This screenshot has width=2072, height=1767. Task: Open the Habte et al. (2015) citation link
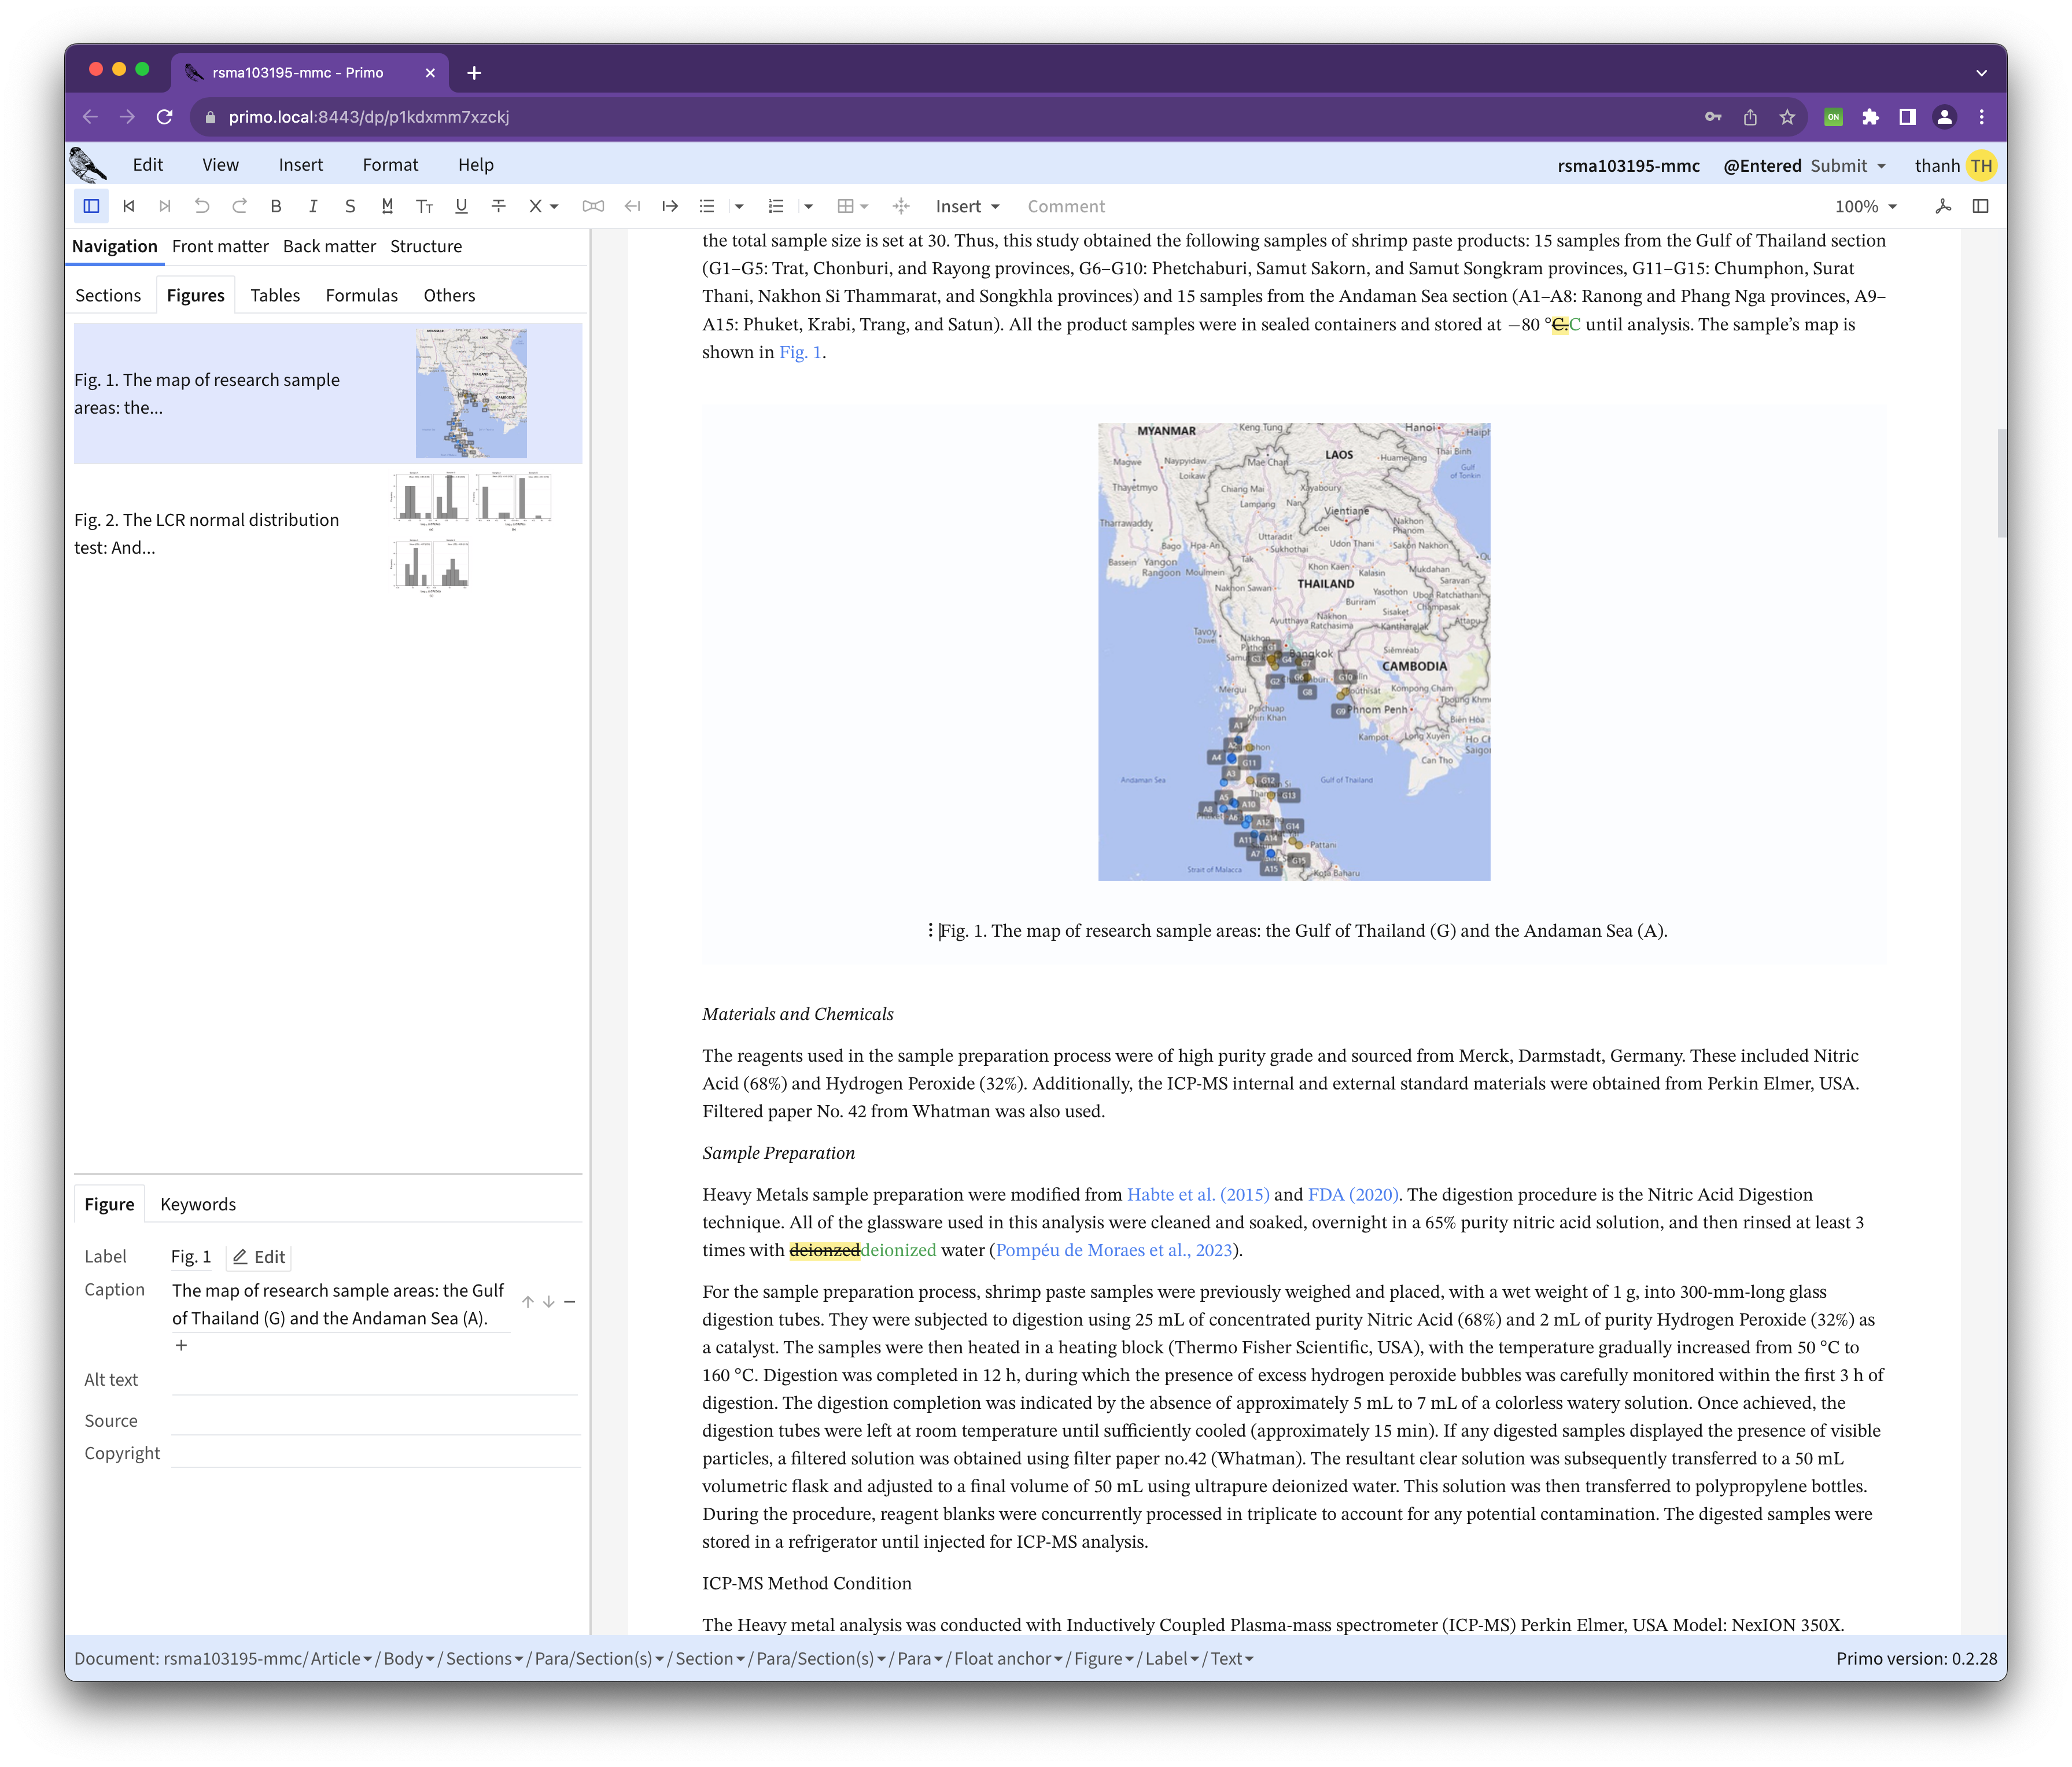pyautogui.click(x=1197, y=1194)
